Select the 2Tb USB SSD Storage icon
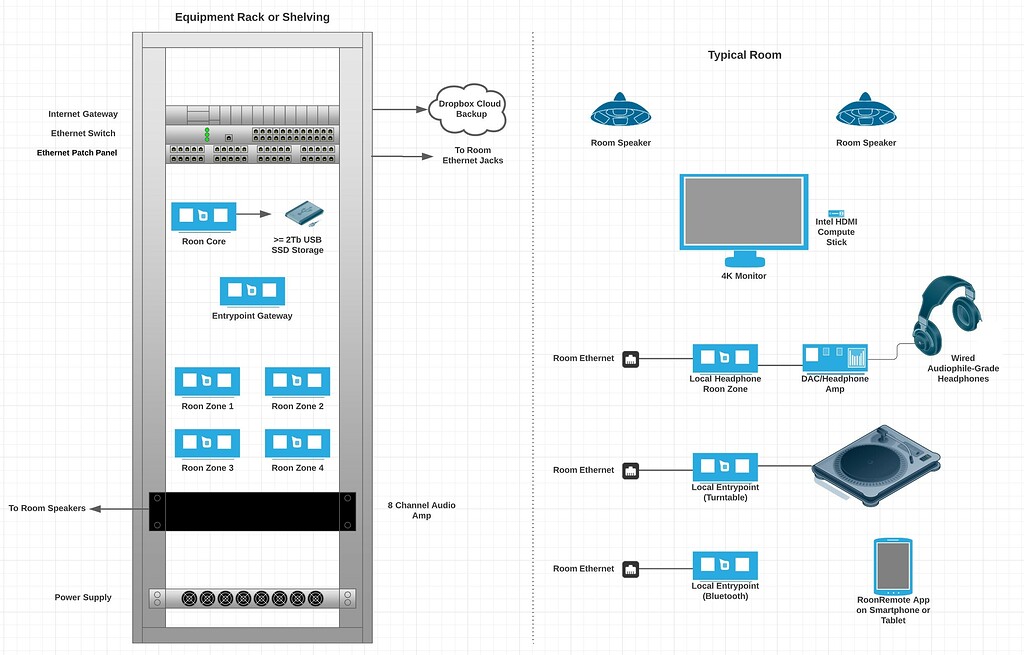The image size is (1024, 655). coord(303,214)
